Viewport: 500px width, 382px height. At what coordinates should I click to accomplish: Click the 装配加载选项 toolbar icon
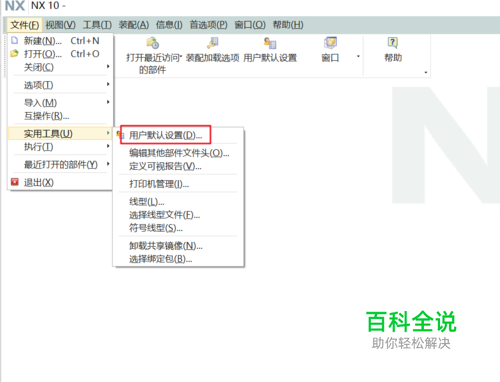[212, 43]
